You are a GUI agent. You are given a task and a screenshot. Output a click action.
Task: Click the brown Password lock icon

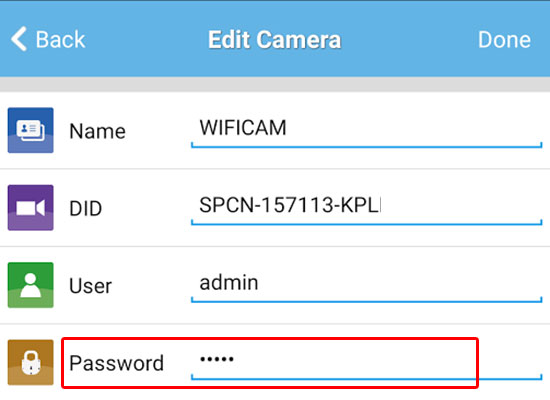click(31, 362)
